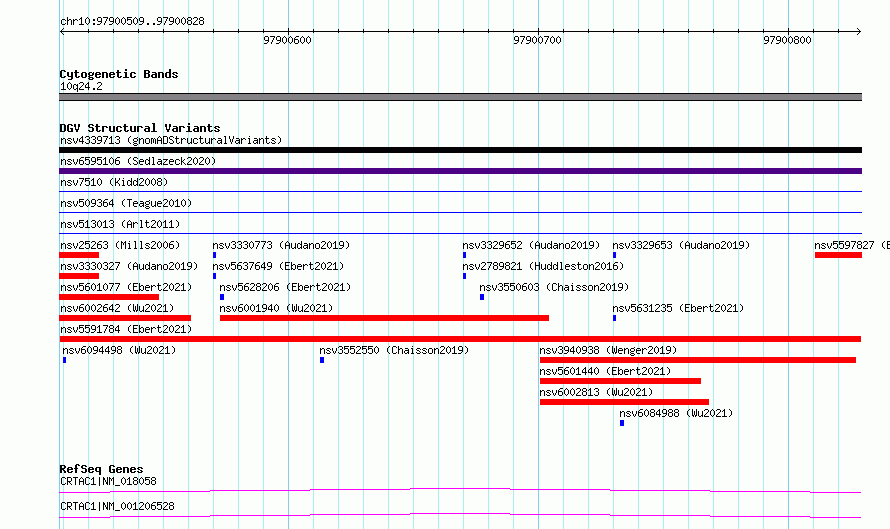Select blue marker under nsv3329652
890x529 pixels.
point(464,255)
